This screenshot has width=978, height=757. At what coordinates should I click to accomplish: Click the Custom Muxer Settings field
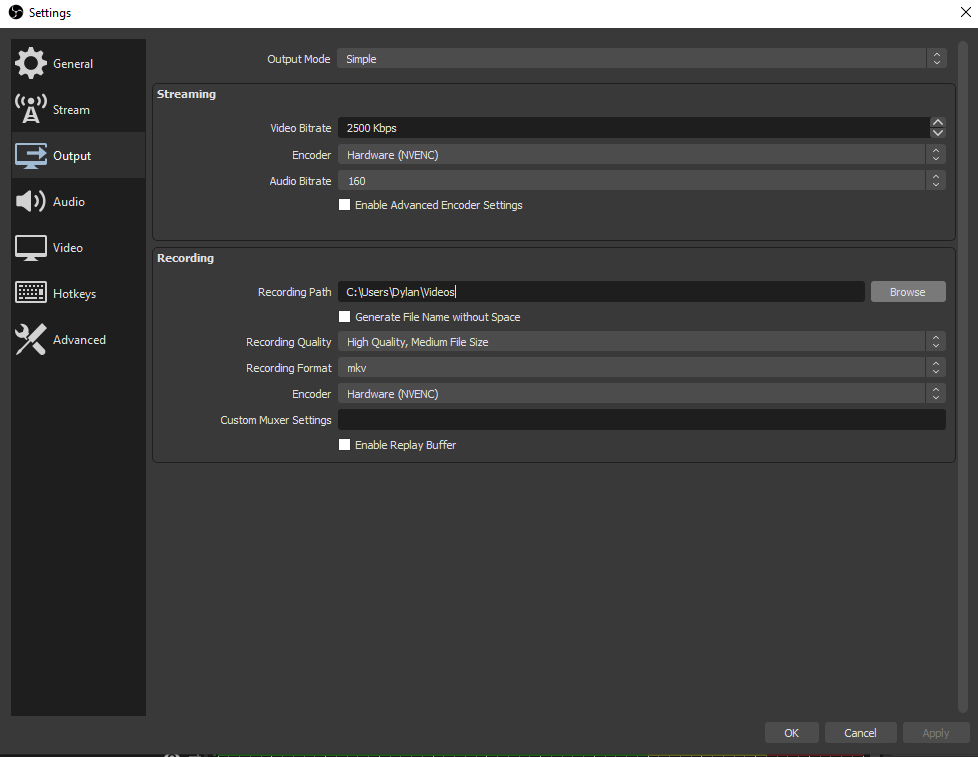point(642,420)
